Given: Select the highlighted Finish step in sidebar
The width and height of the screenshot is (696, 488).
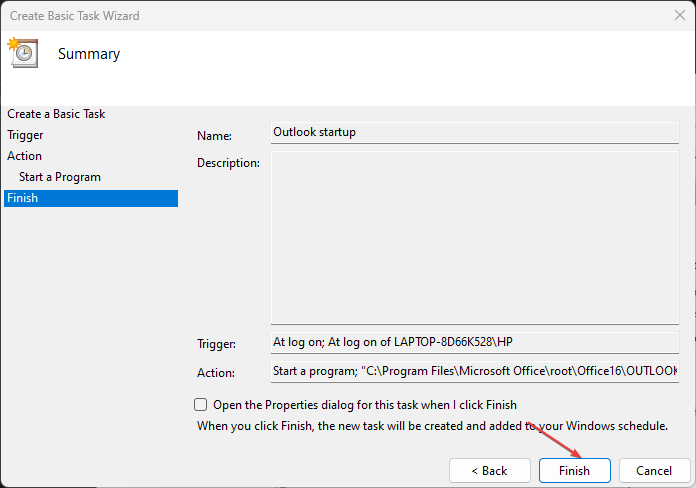Looking at the screenshot, I should click(23, 198).
